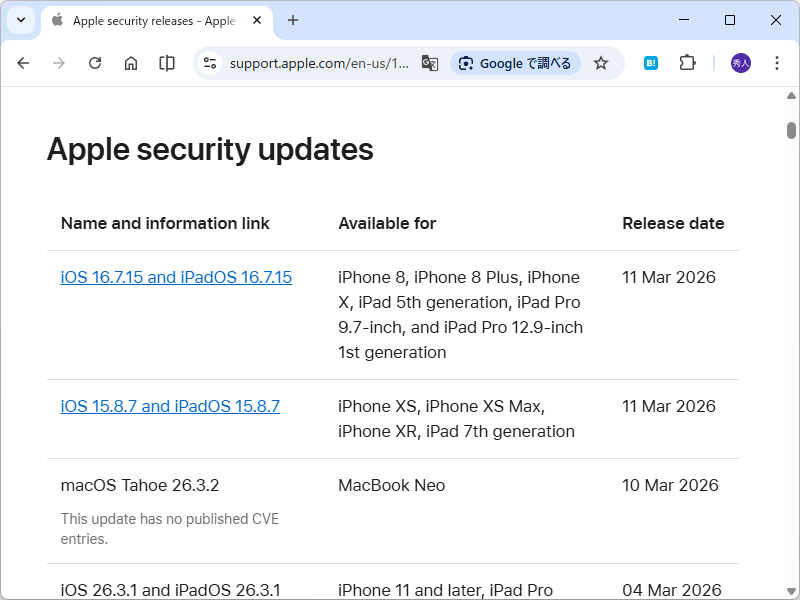Image resolution: width=800 pixels, height=600 pixels.
Task: Open the side panel icon
Action: 166,62
